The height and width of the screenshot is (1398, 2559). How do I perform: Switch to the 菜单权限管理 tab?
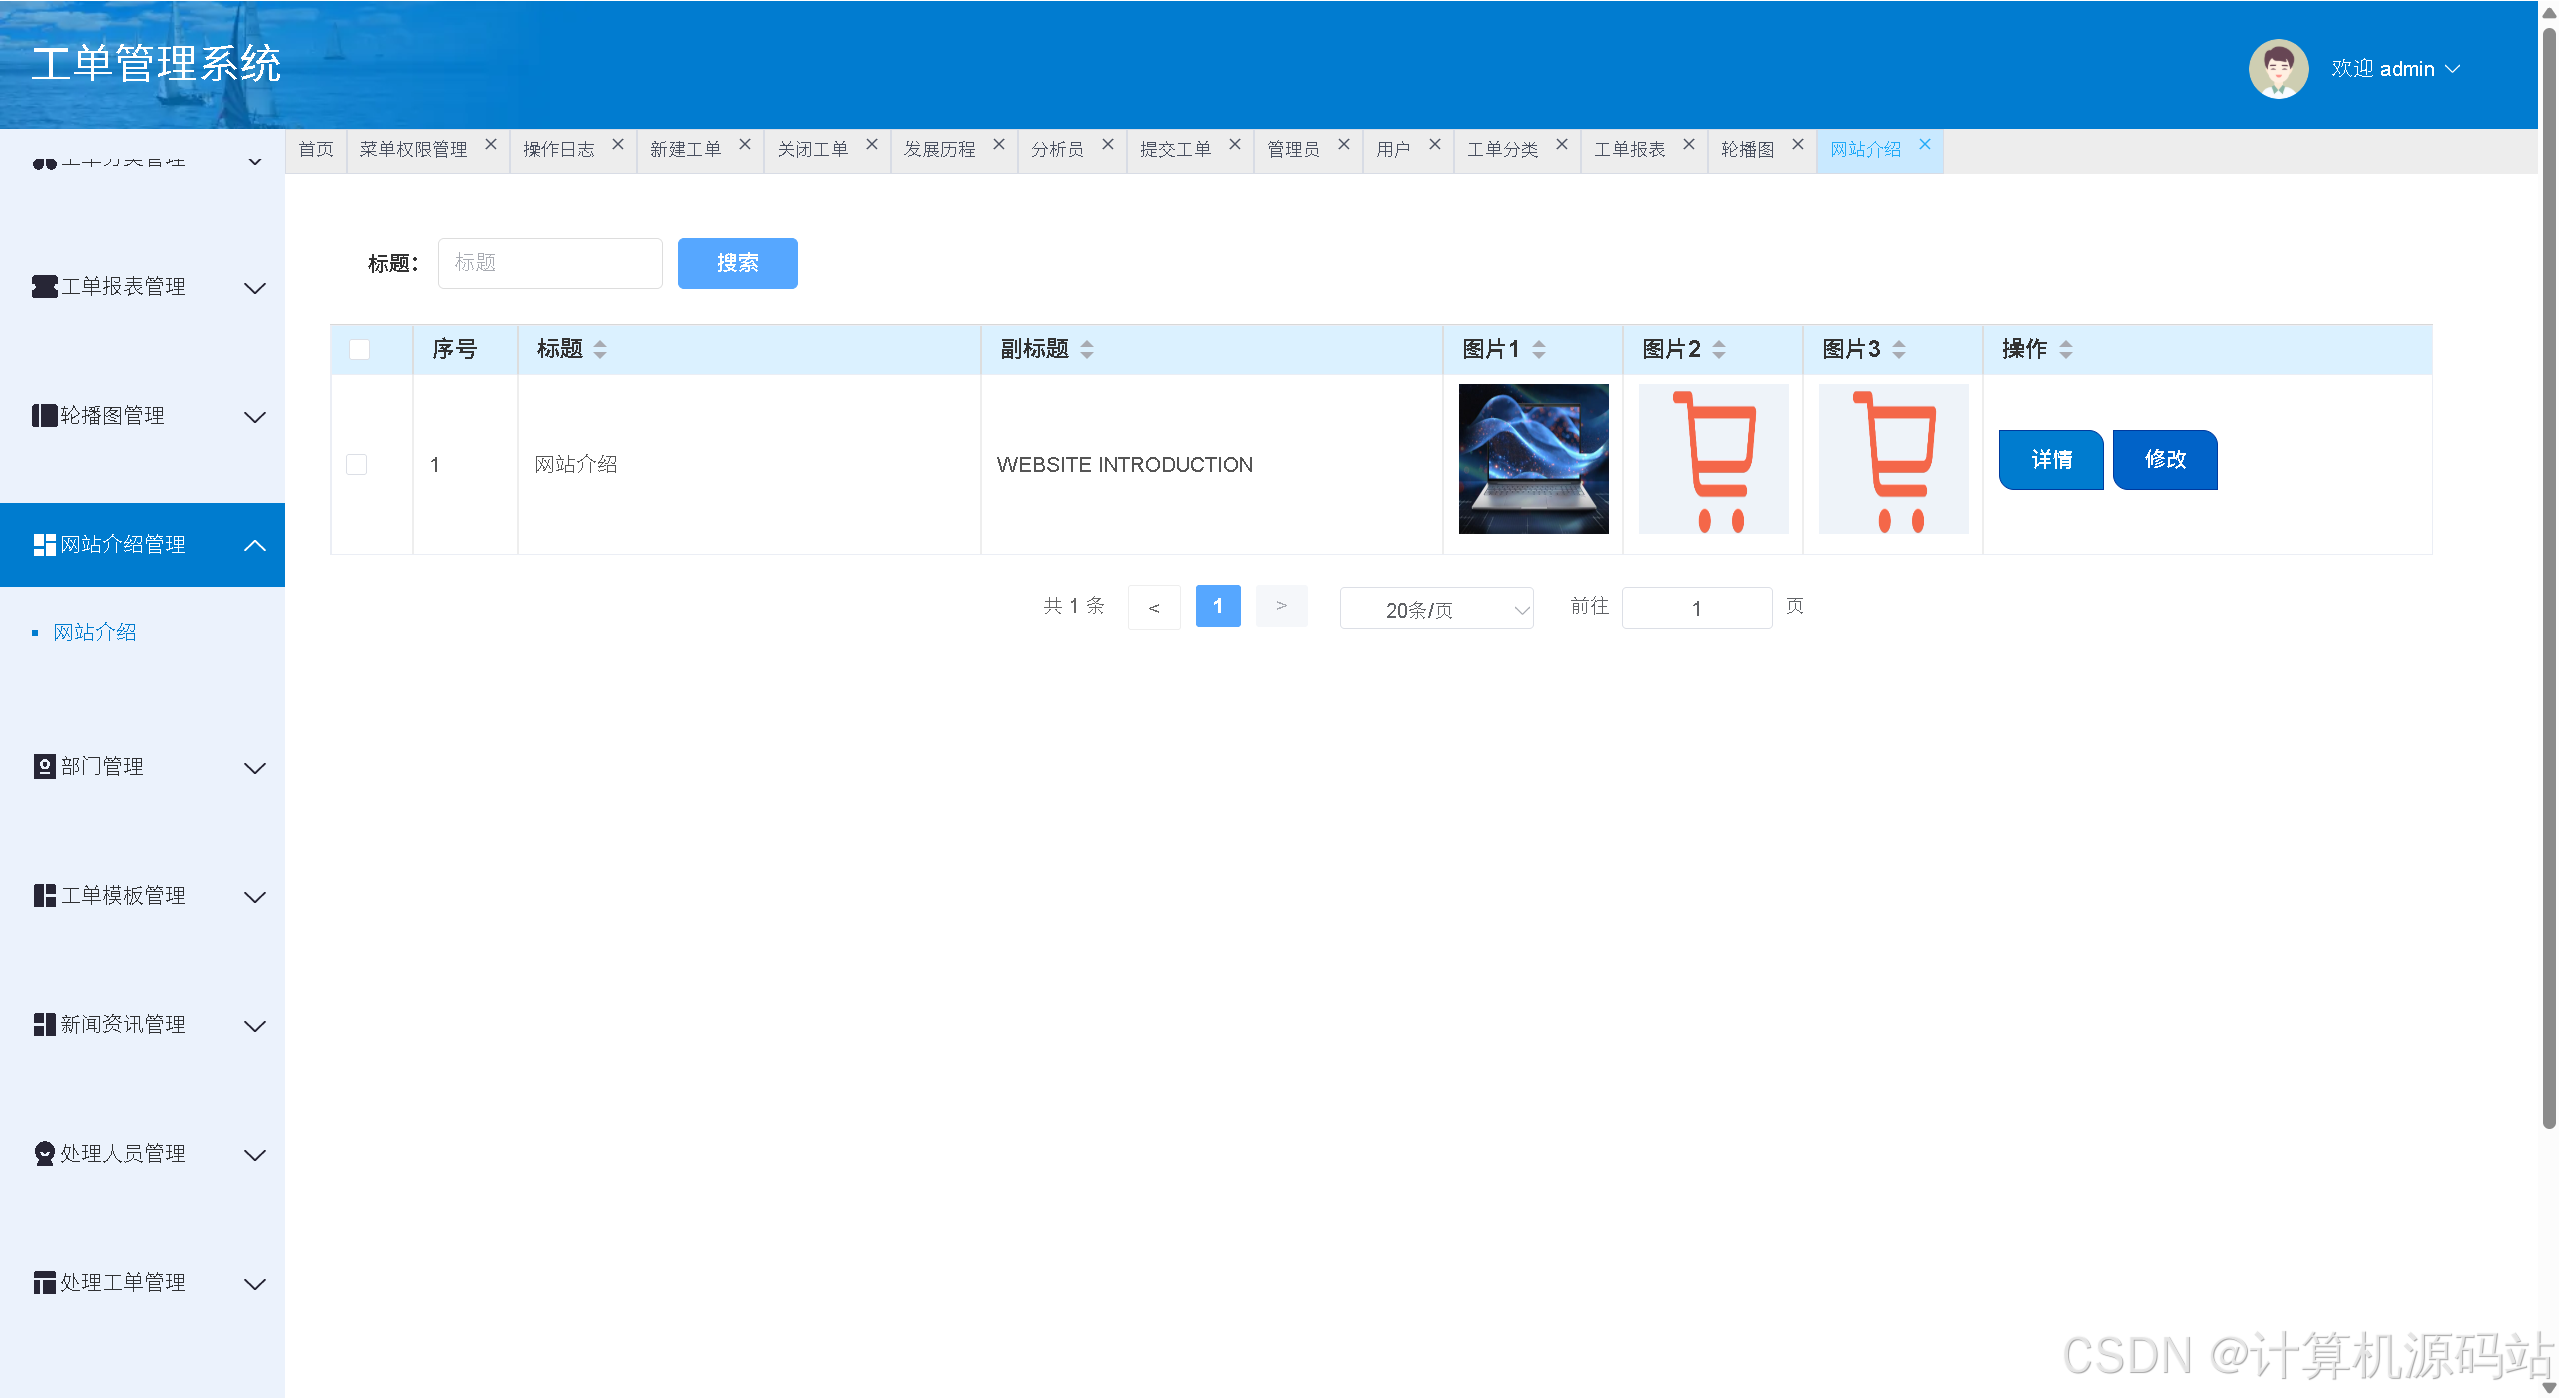click(413, 150)
